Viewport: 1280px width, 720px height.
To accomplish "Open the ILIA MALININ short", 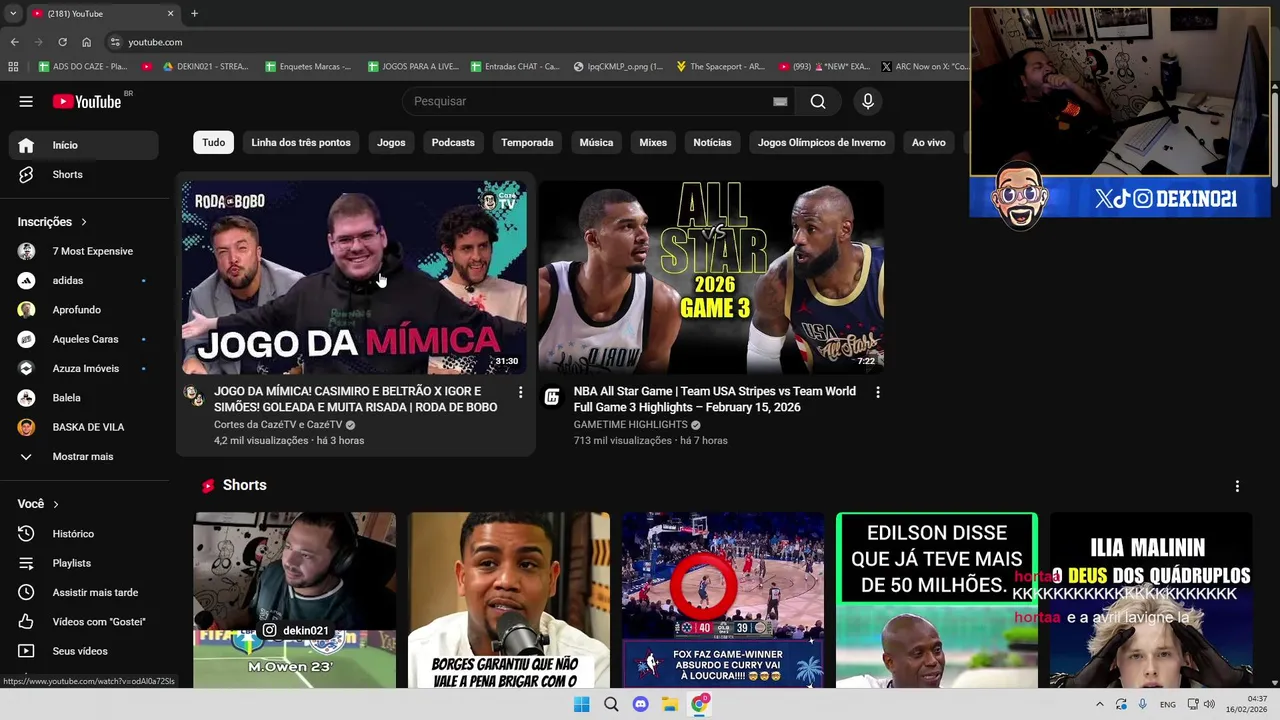I will click(x=1151, y=600).
